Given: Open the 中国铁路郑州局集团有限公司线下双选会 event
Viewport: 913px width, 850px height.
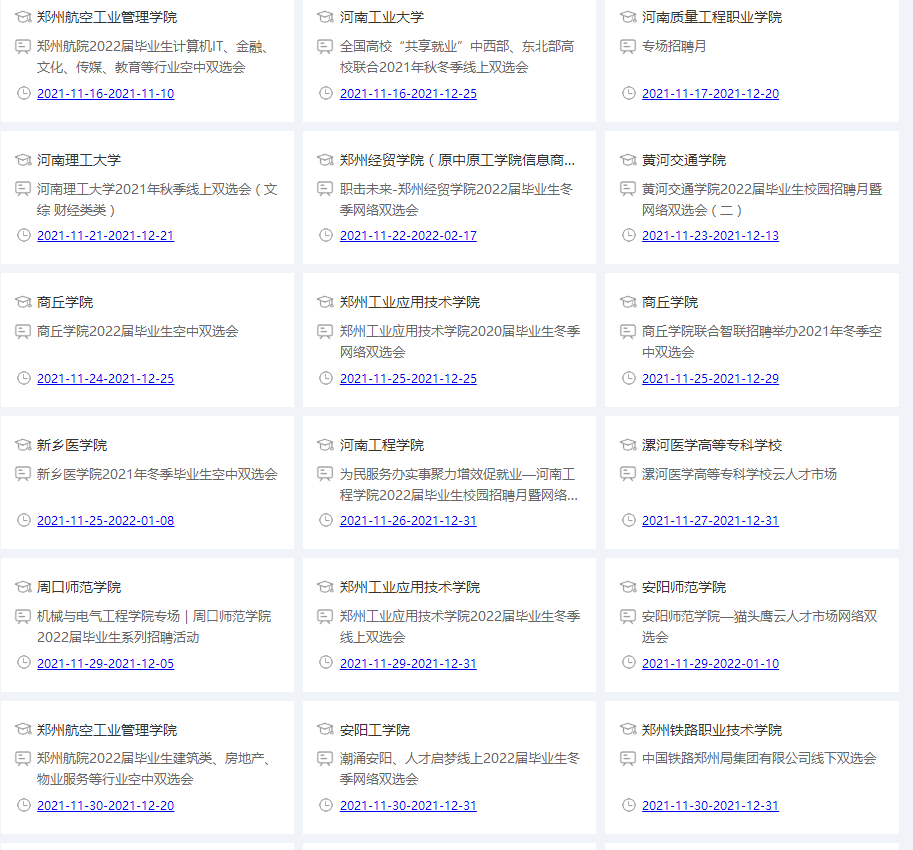Looking at the screenshot, I should [759, 758].
